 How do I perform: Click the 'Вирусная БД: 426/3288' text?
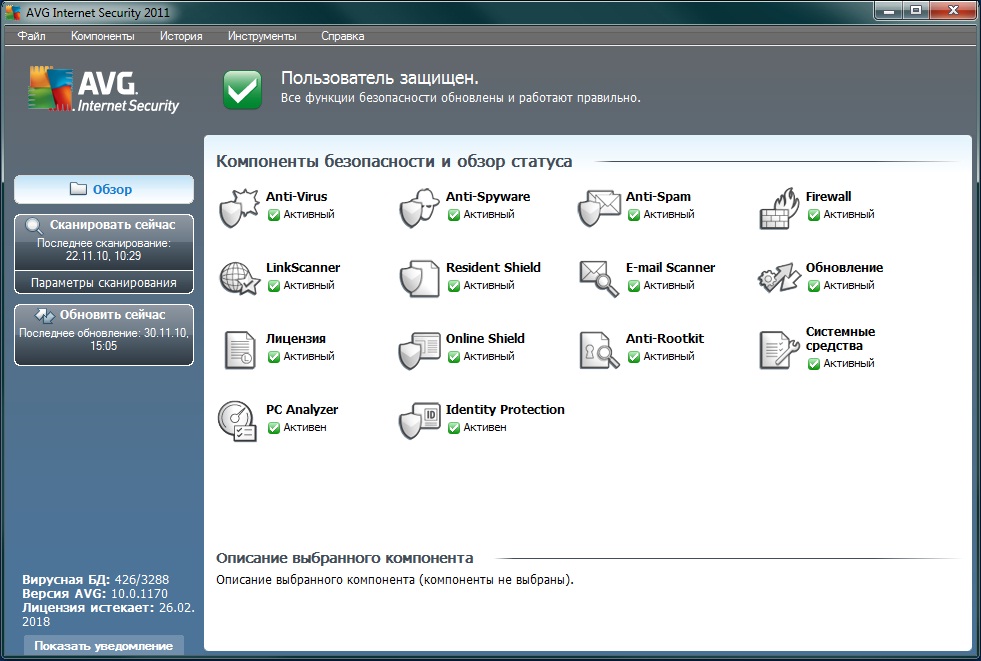[96, 580]
